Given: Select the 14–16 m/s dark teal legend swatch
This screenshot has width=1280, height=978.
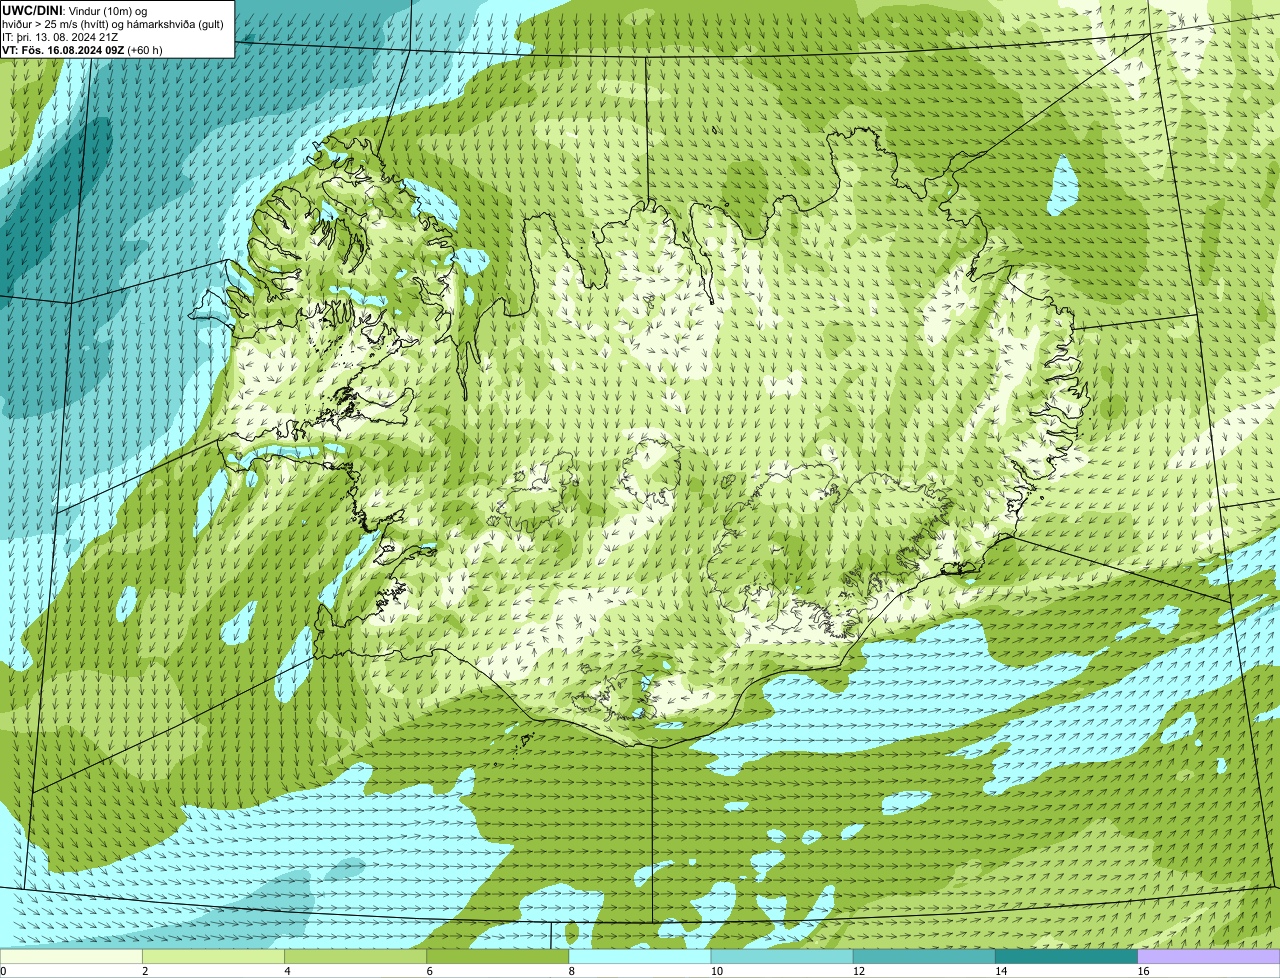Looking at the screenshot, I should coord(1067,957).
